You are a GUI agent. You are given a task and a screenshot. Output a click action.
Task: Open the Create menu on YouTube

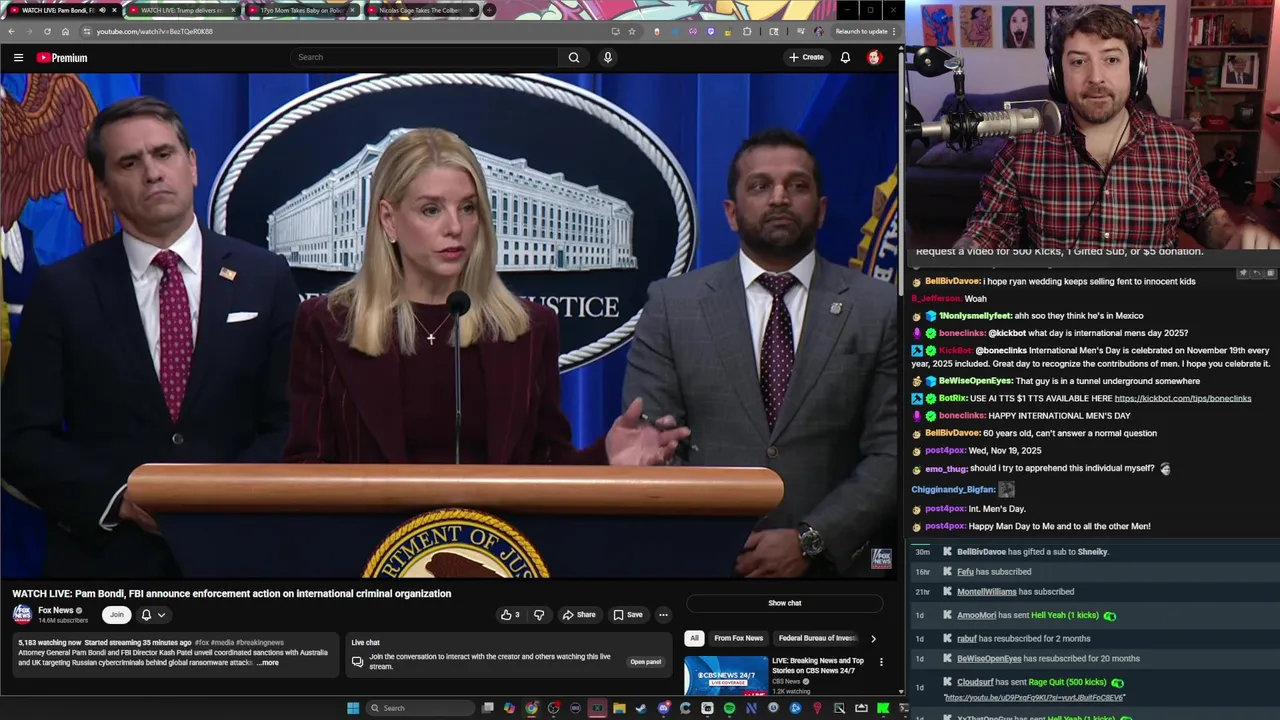[806, 57]
